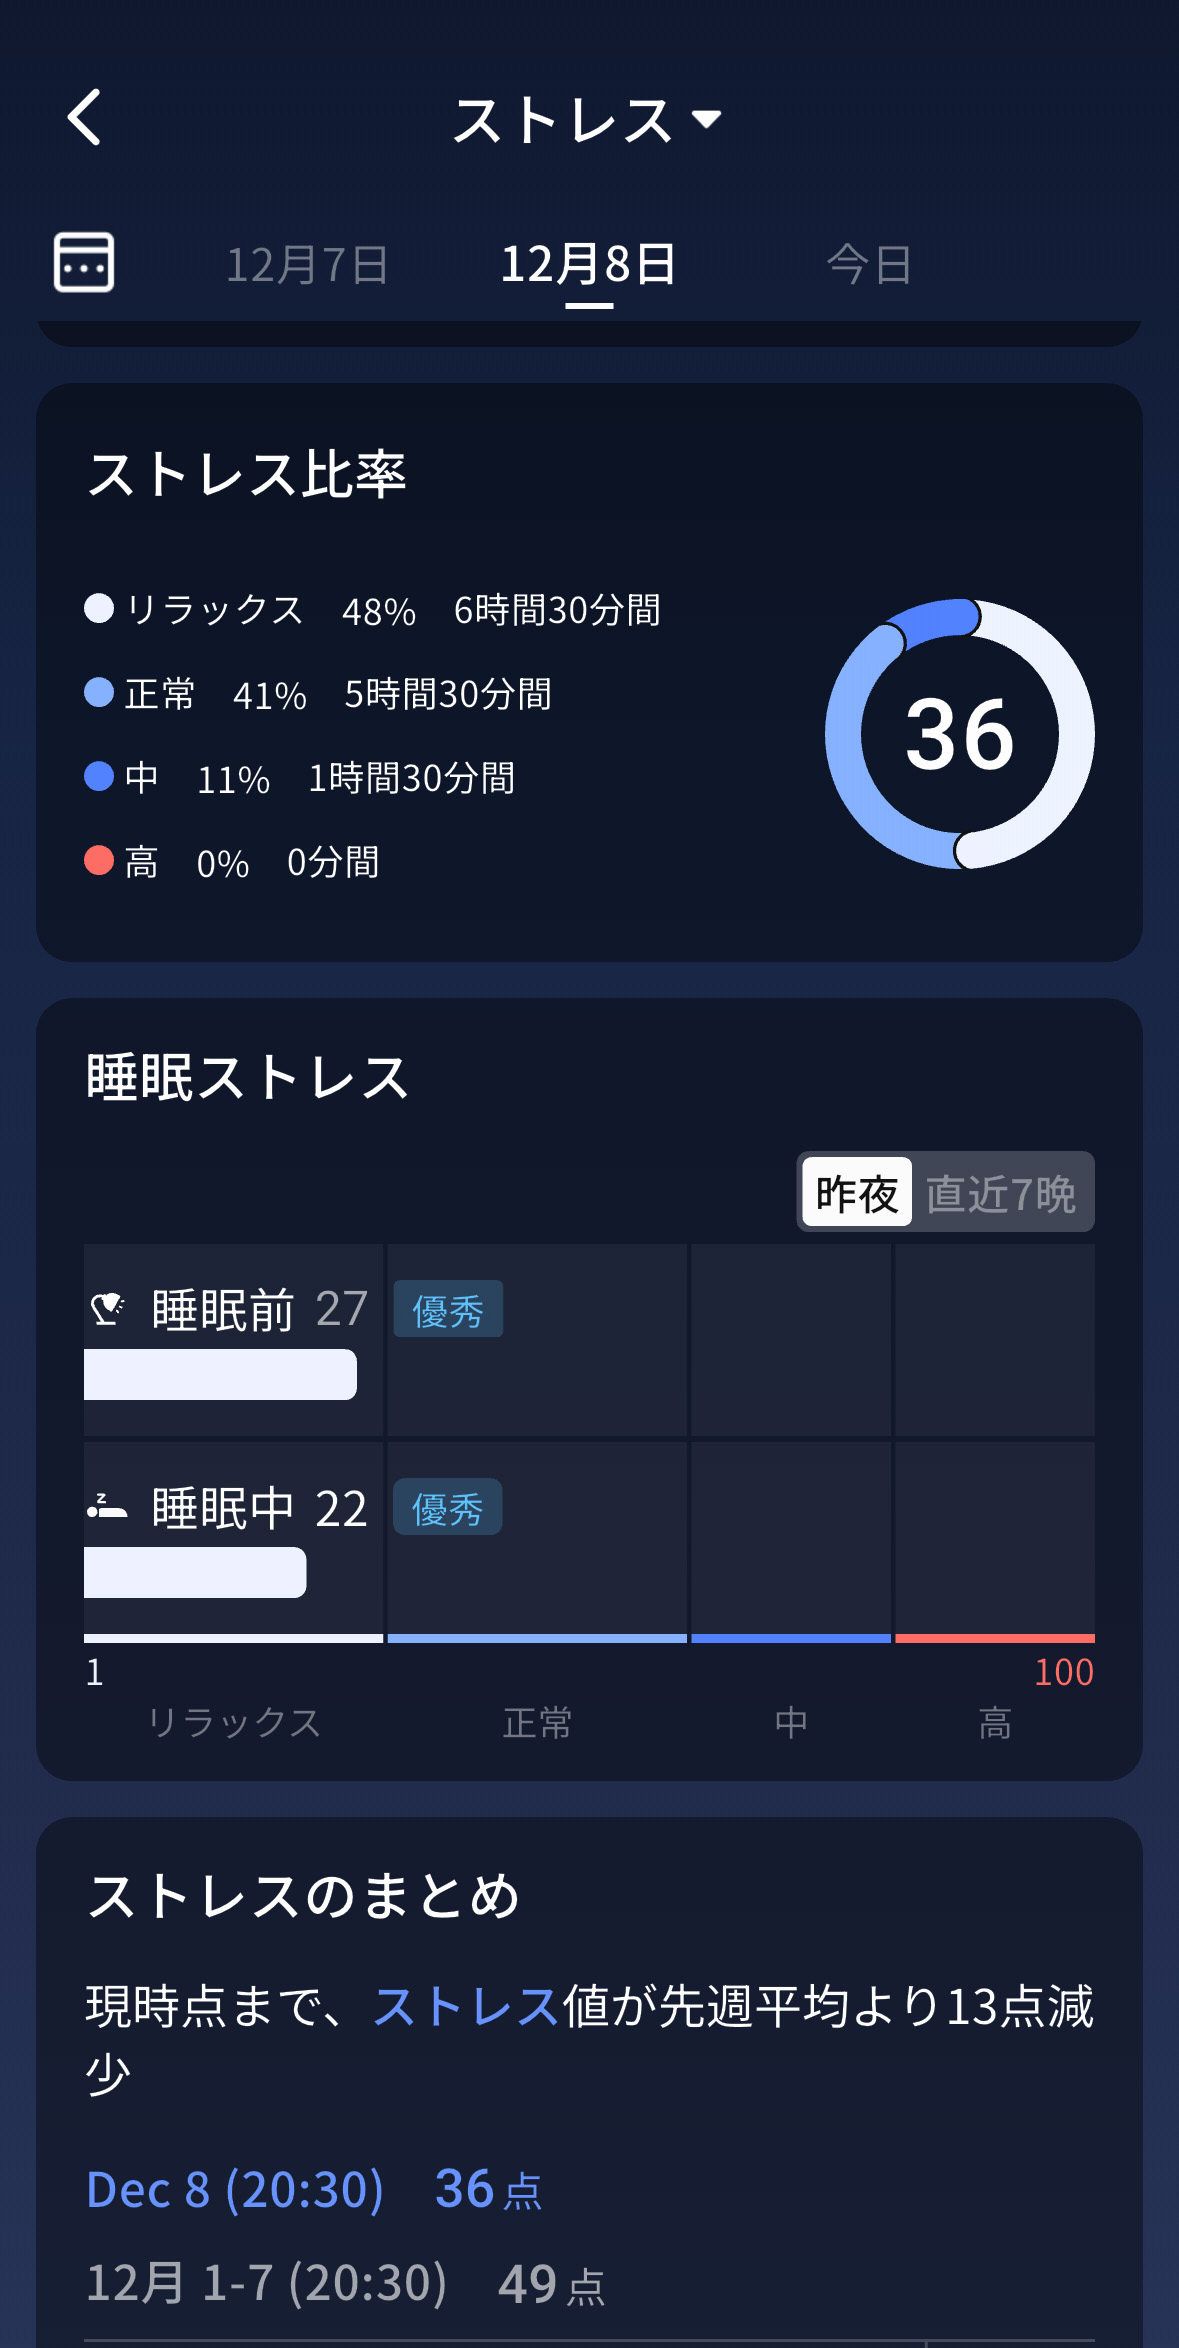
Task: Tap the 中 stress legend dot
Action: click(x=98, y=777)
